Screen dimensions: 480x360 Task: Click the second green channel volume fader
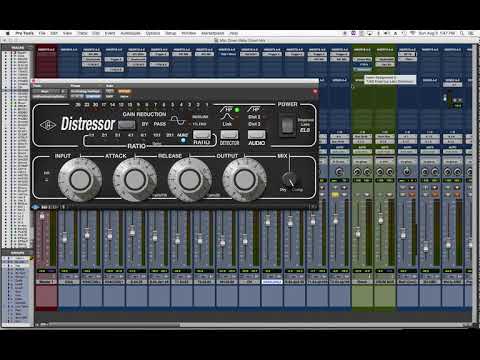point(380,220)
